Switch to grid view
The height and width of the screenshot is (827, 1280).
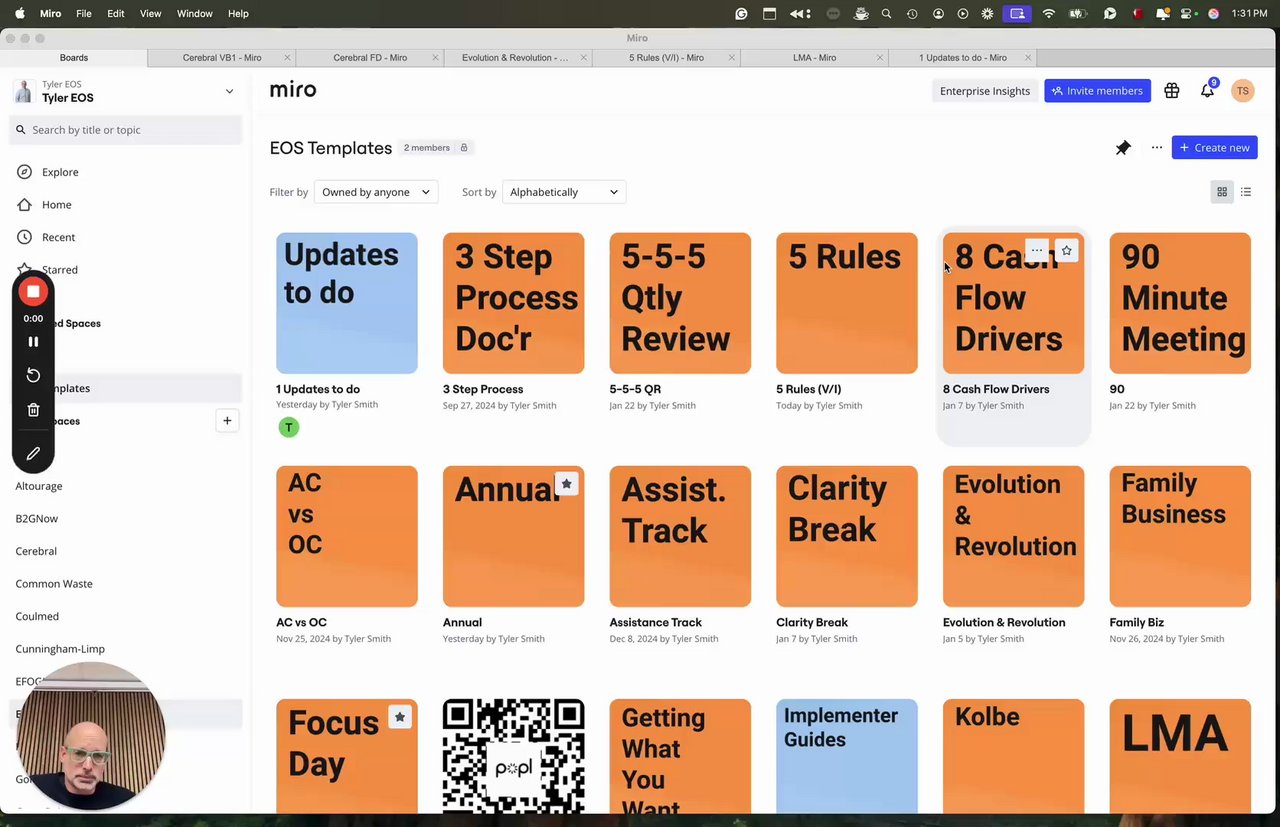[1222, 192]
